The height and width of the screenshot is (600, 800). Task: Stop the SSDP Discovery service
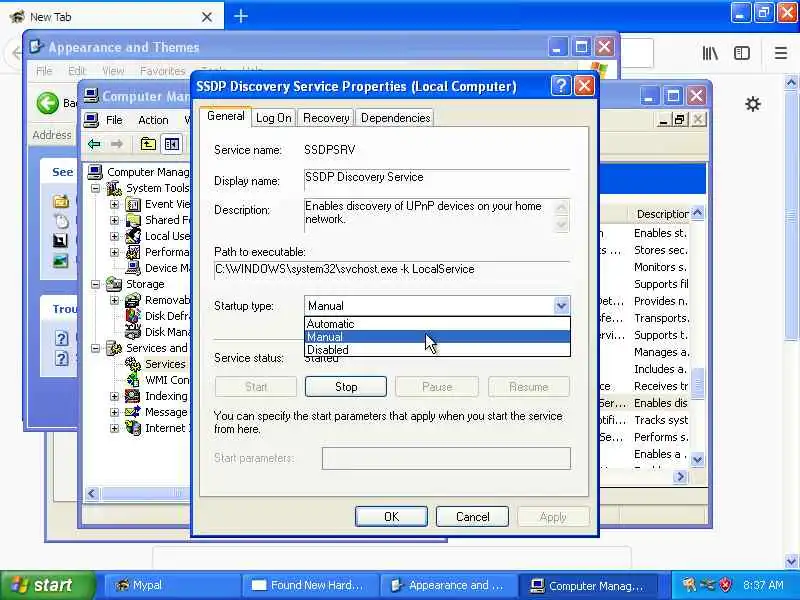pos(345,387)
